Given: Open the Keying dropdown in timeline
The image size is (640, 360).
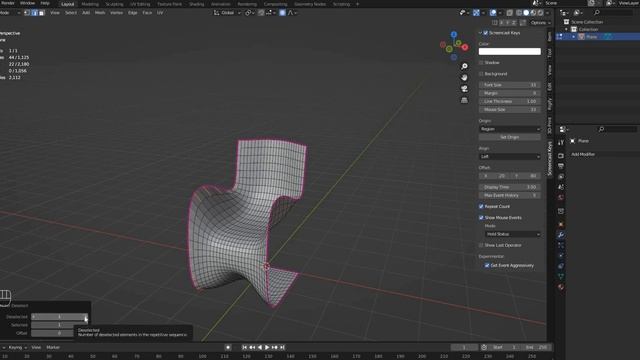Looking at the screenshot, I should coord(17,347).
